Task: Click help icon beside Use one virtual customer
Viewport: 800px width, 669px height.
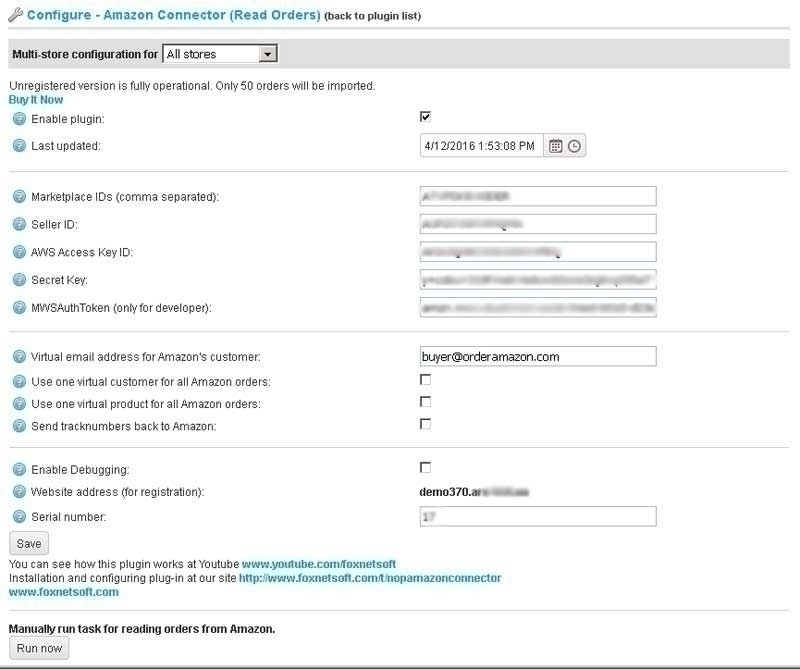Action: click(x=19, y=382)
